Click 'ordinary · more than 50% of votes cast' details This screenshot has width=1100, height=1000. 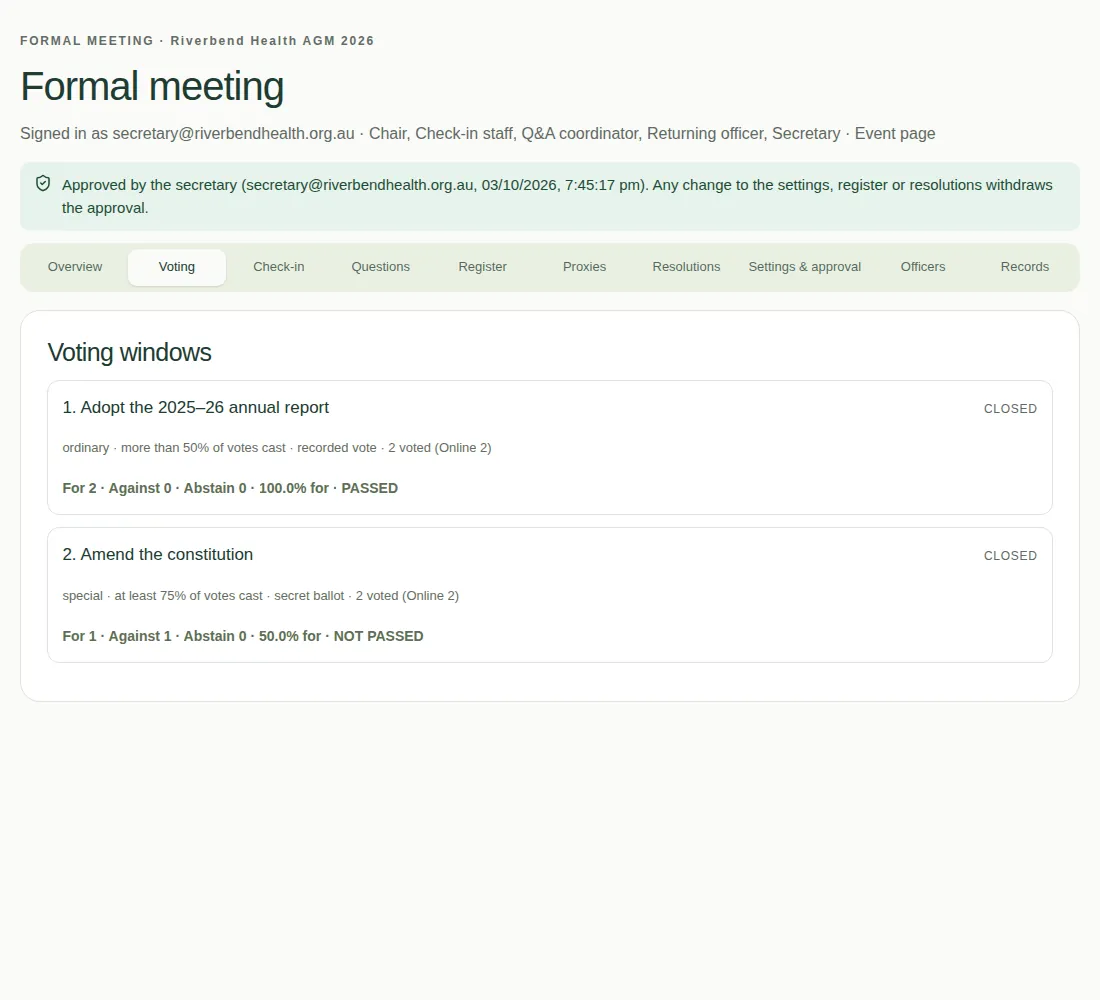276,448
